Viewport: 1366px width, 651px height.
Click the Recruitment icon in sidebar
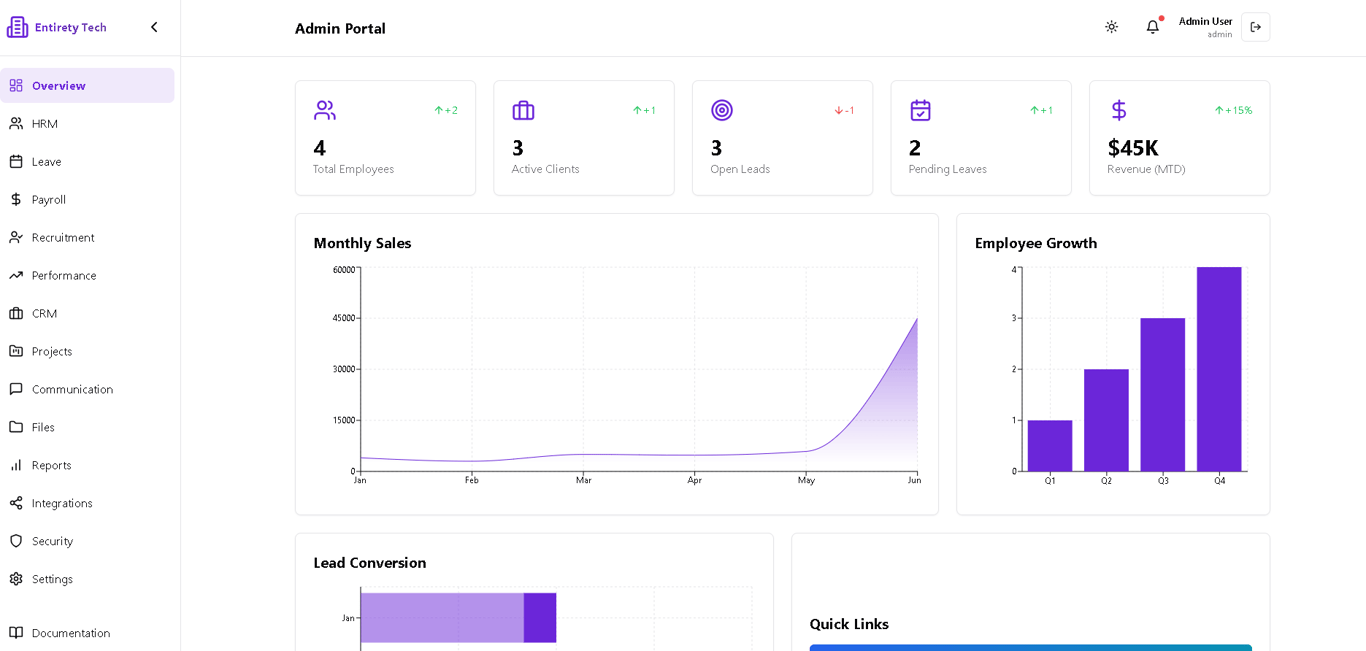coord(16,238)
